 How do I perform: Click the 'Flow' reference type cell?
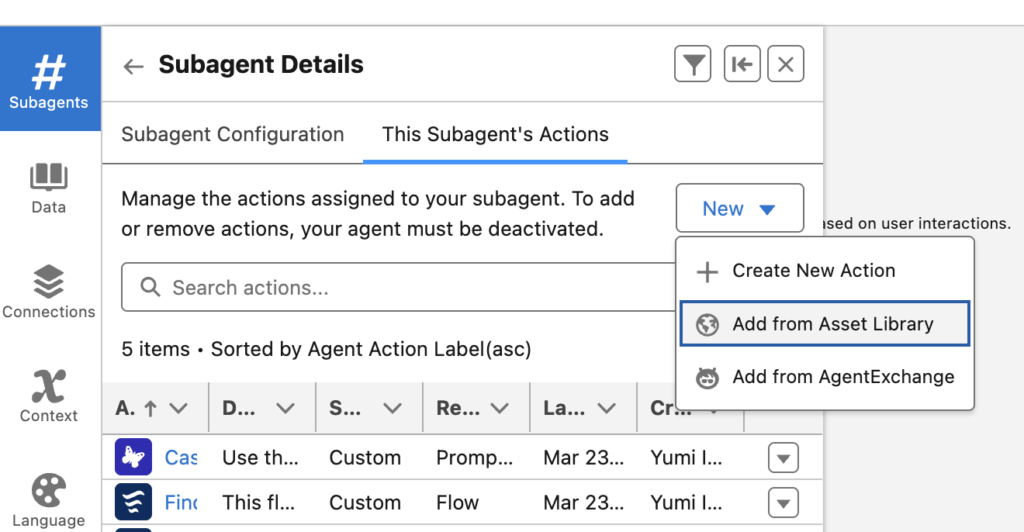coord(457,503)
